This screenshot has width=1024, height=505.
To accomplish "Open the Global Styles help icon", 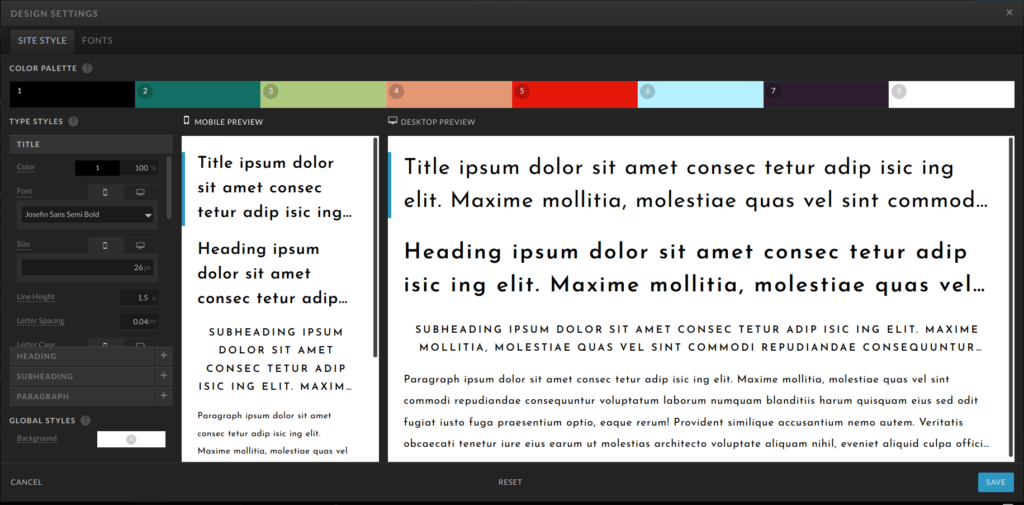I will (85, 421).
